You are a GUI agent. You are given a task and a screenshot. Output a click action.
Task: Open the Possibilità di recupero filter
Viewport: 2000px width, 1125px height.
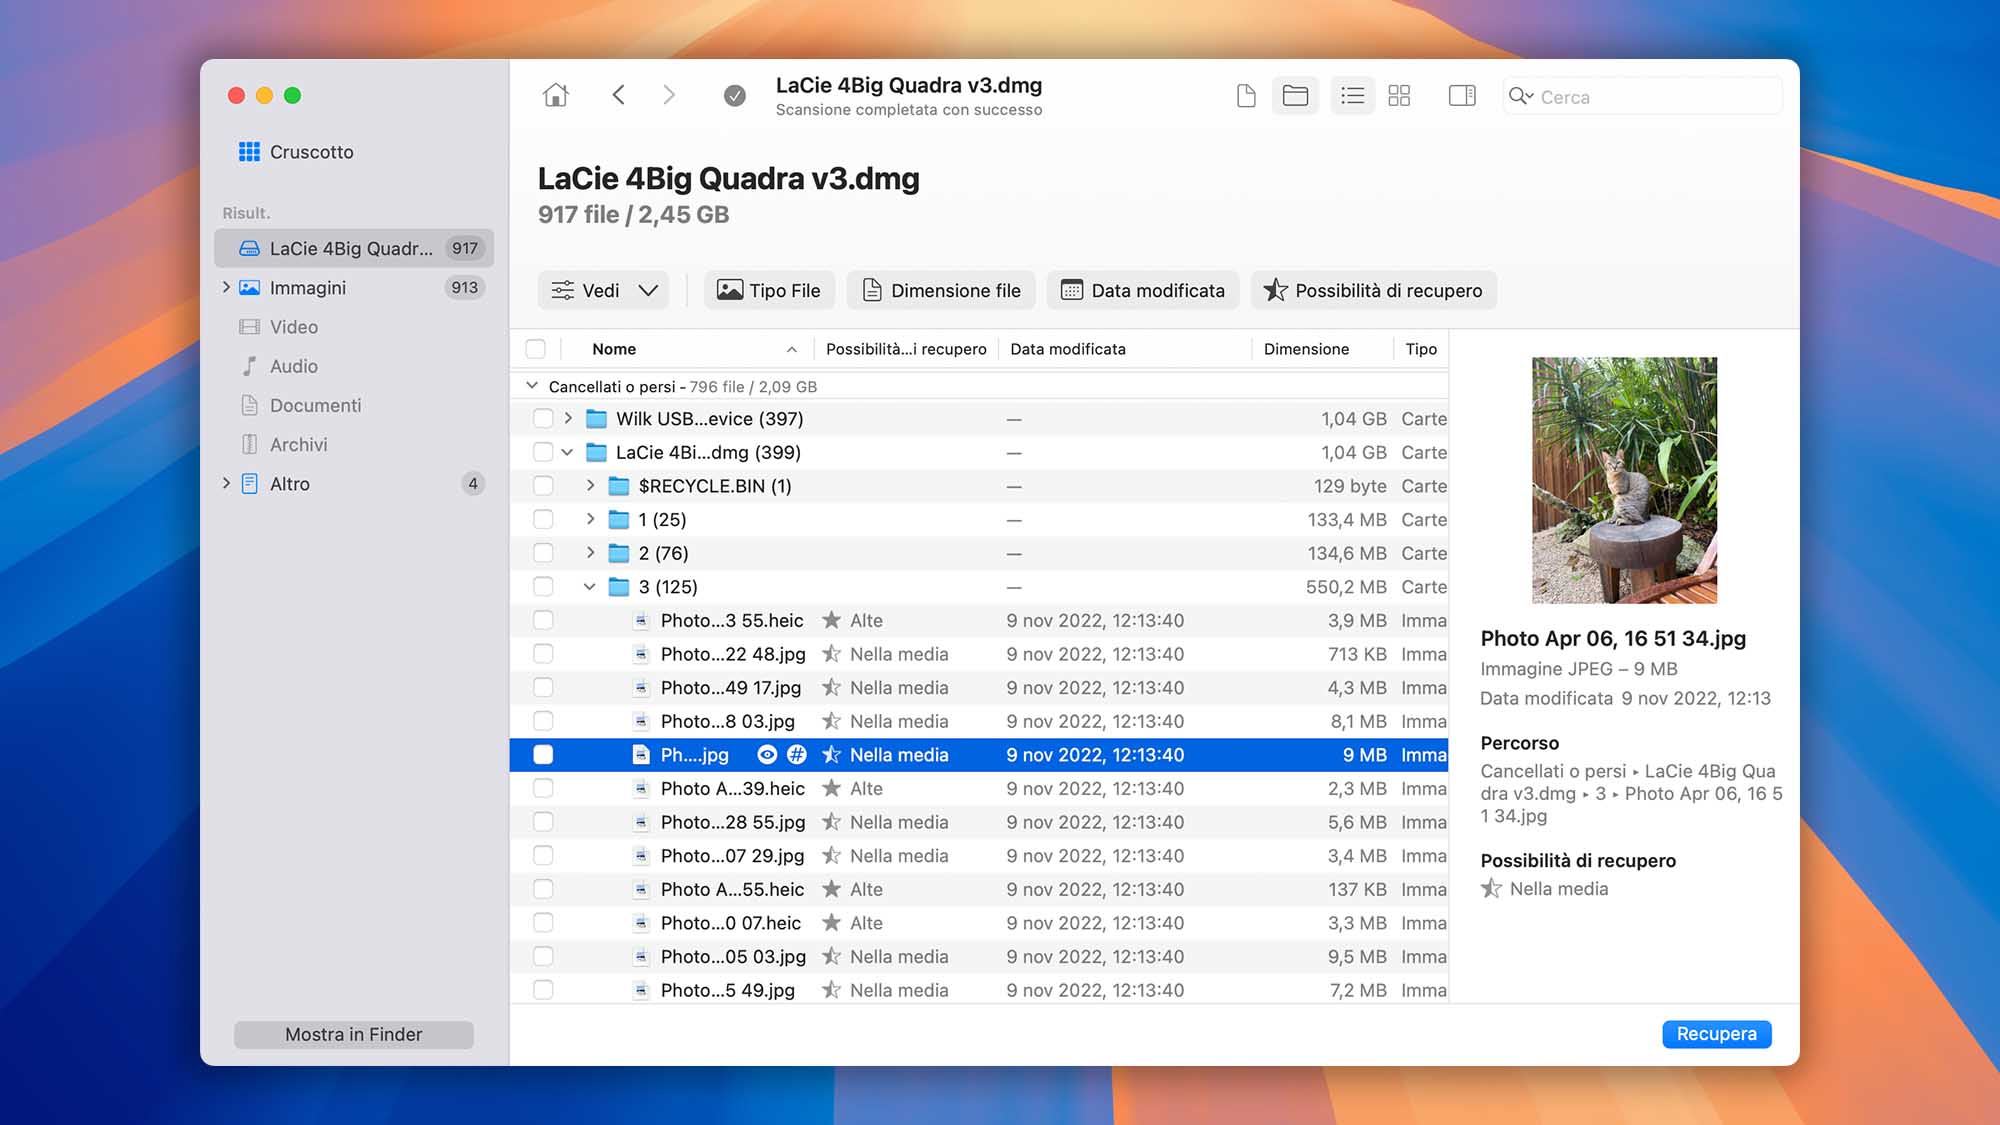1373,290
